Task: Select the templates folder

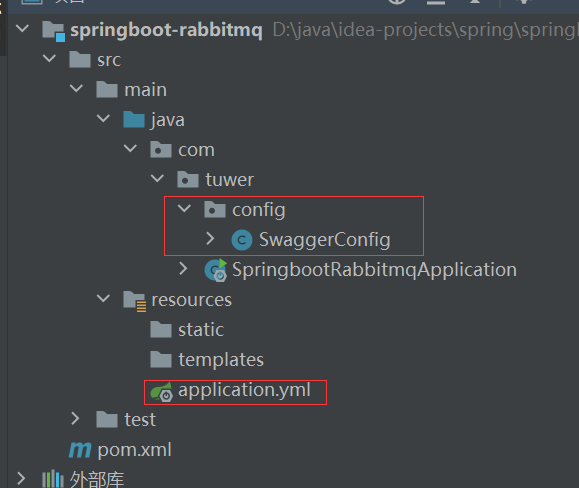Action: (221, 360)
